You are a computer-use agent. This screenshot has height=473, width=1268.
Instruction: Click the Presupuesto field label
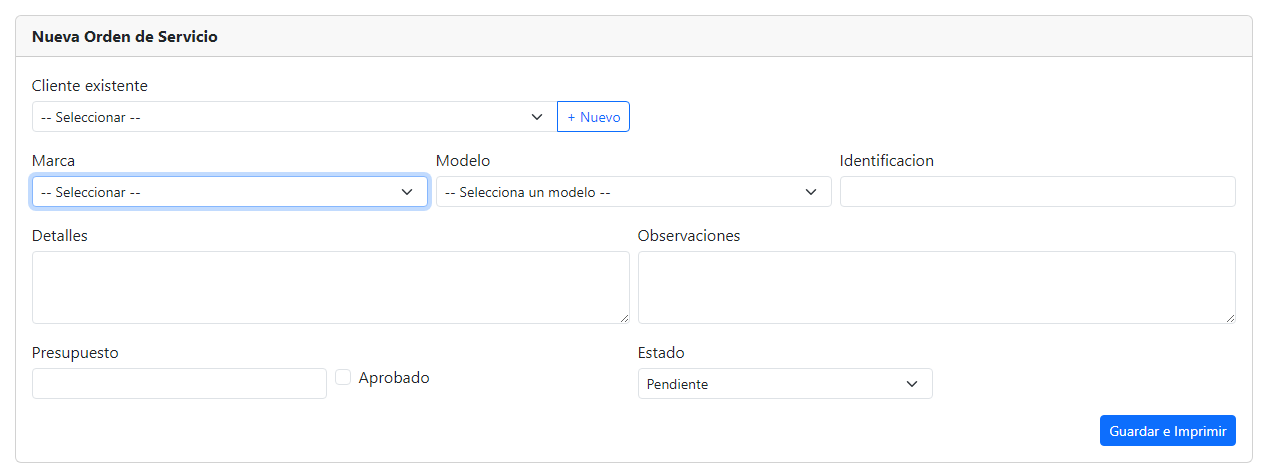pos(75,353)
